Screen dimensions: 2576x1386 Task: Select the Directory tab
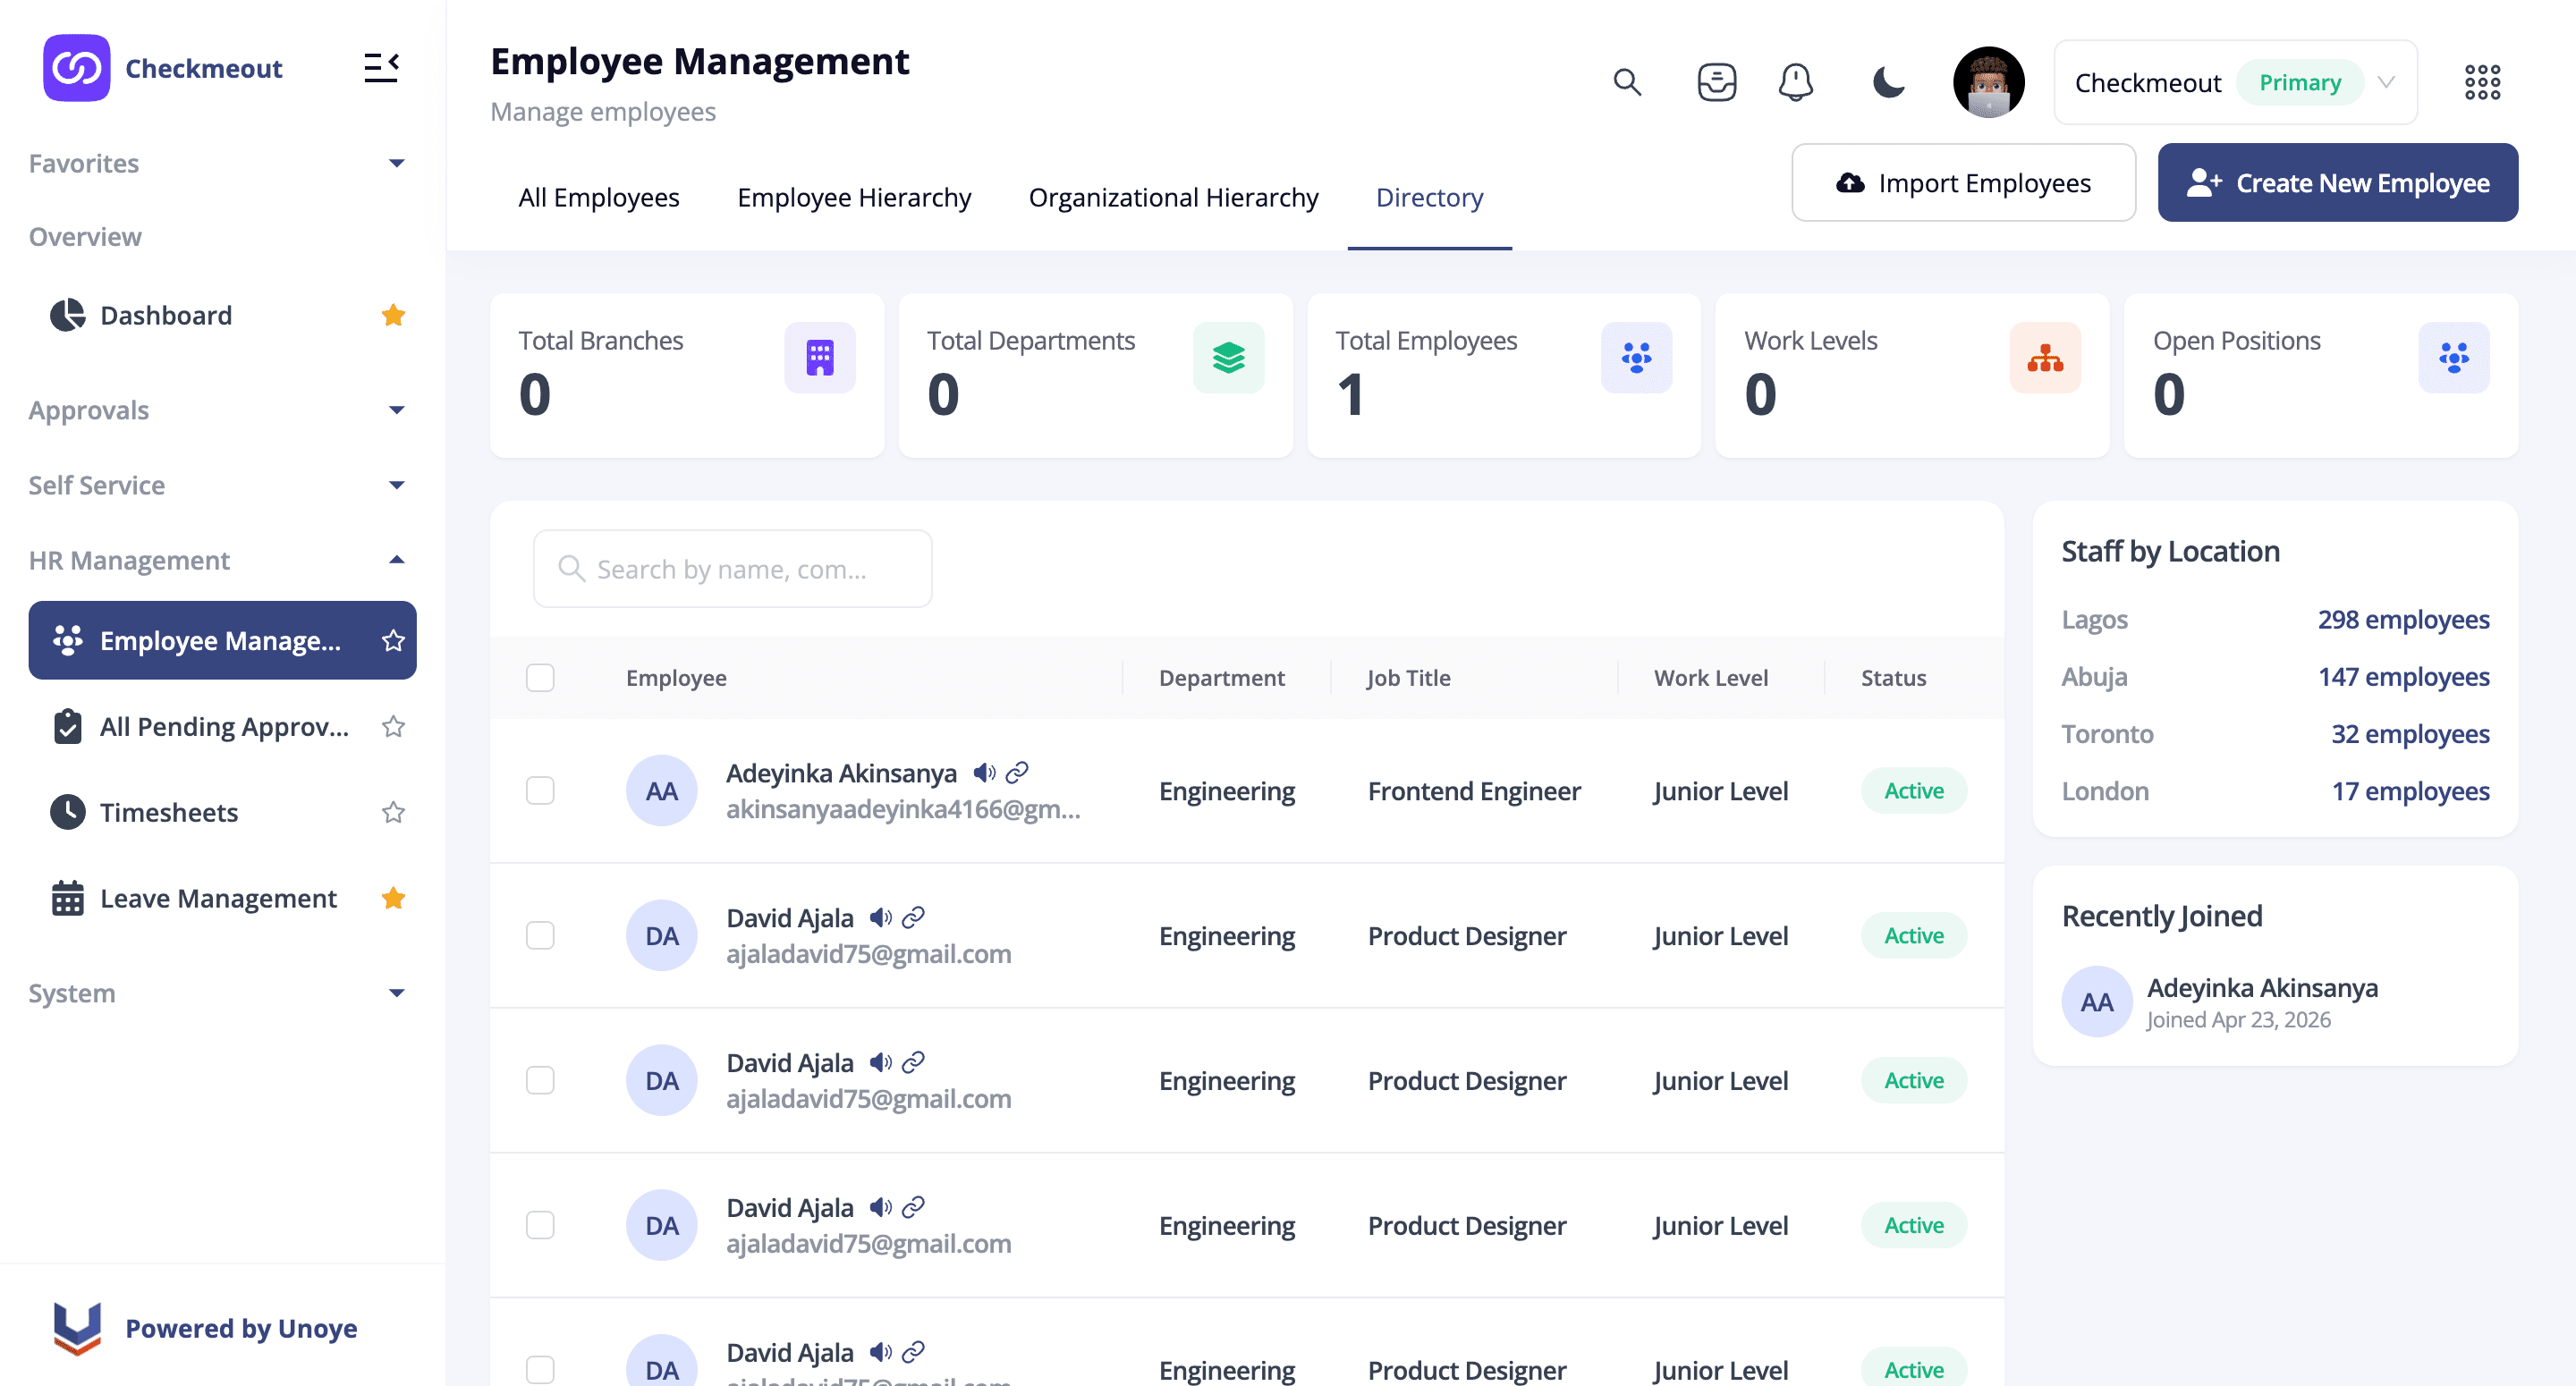point(1429,197)
